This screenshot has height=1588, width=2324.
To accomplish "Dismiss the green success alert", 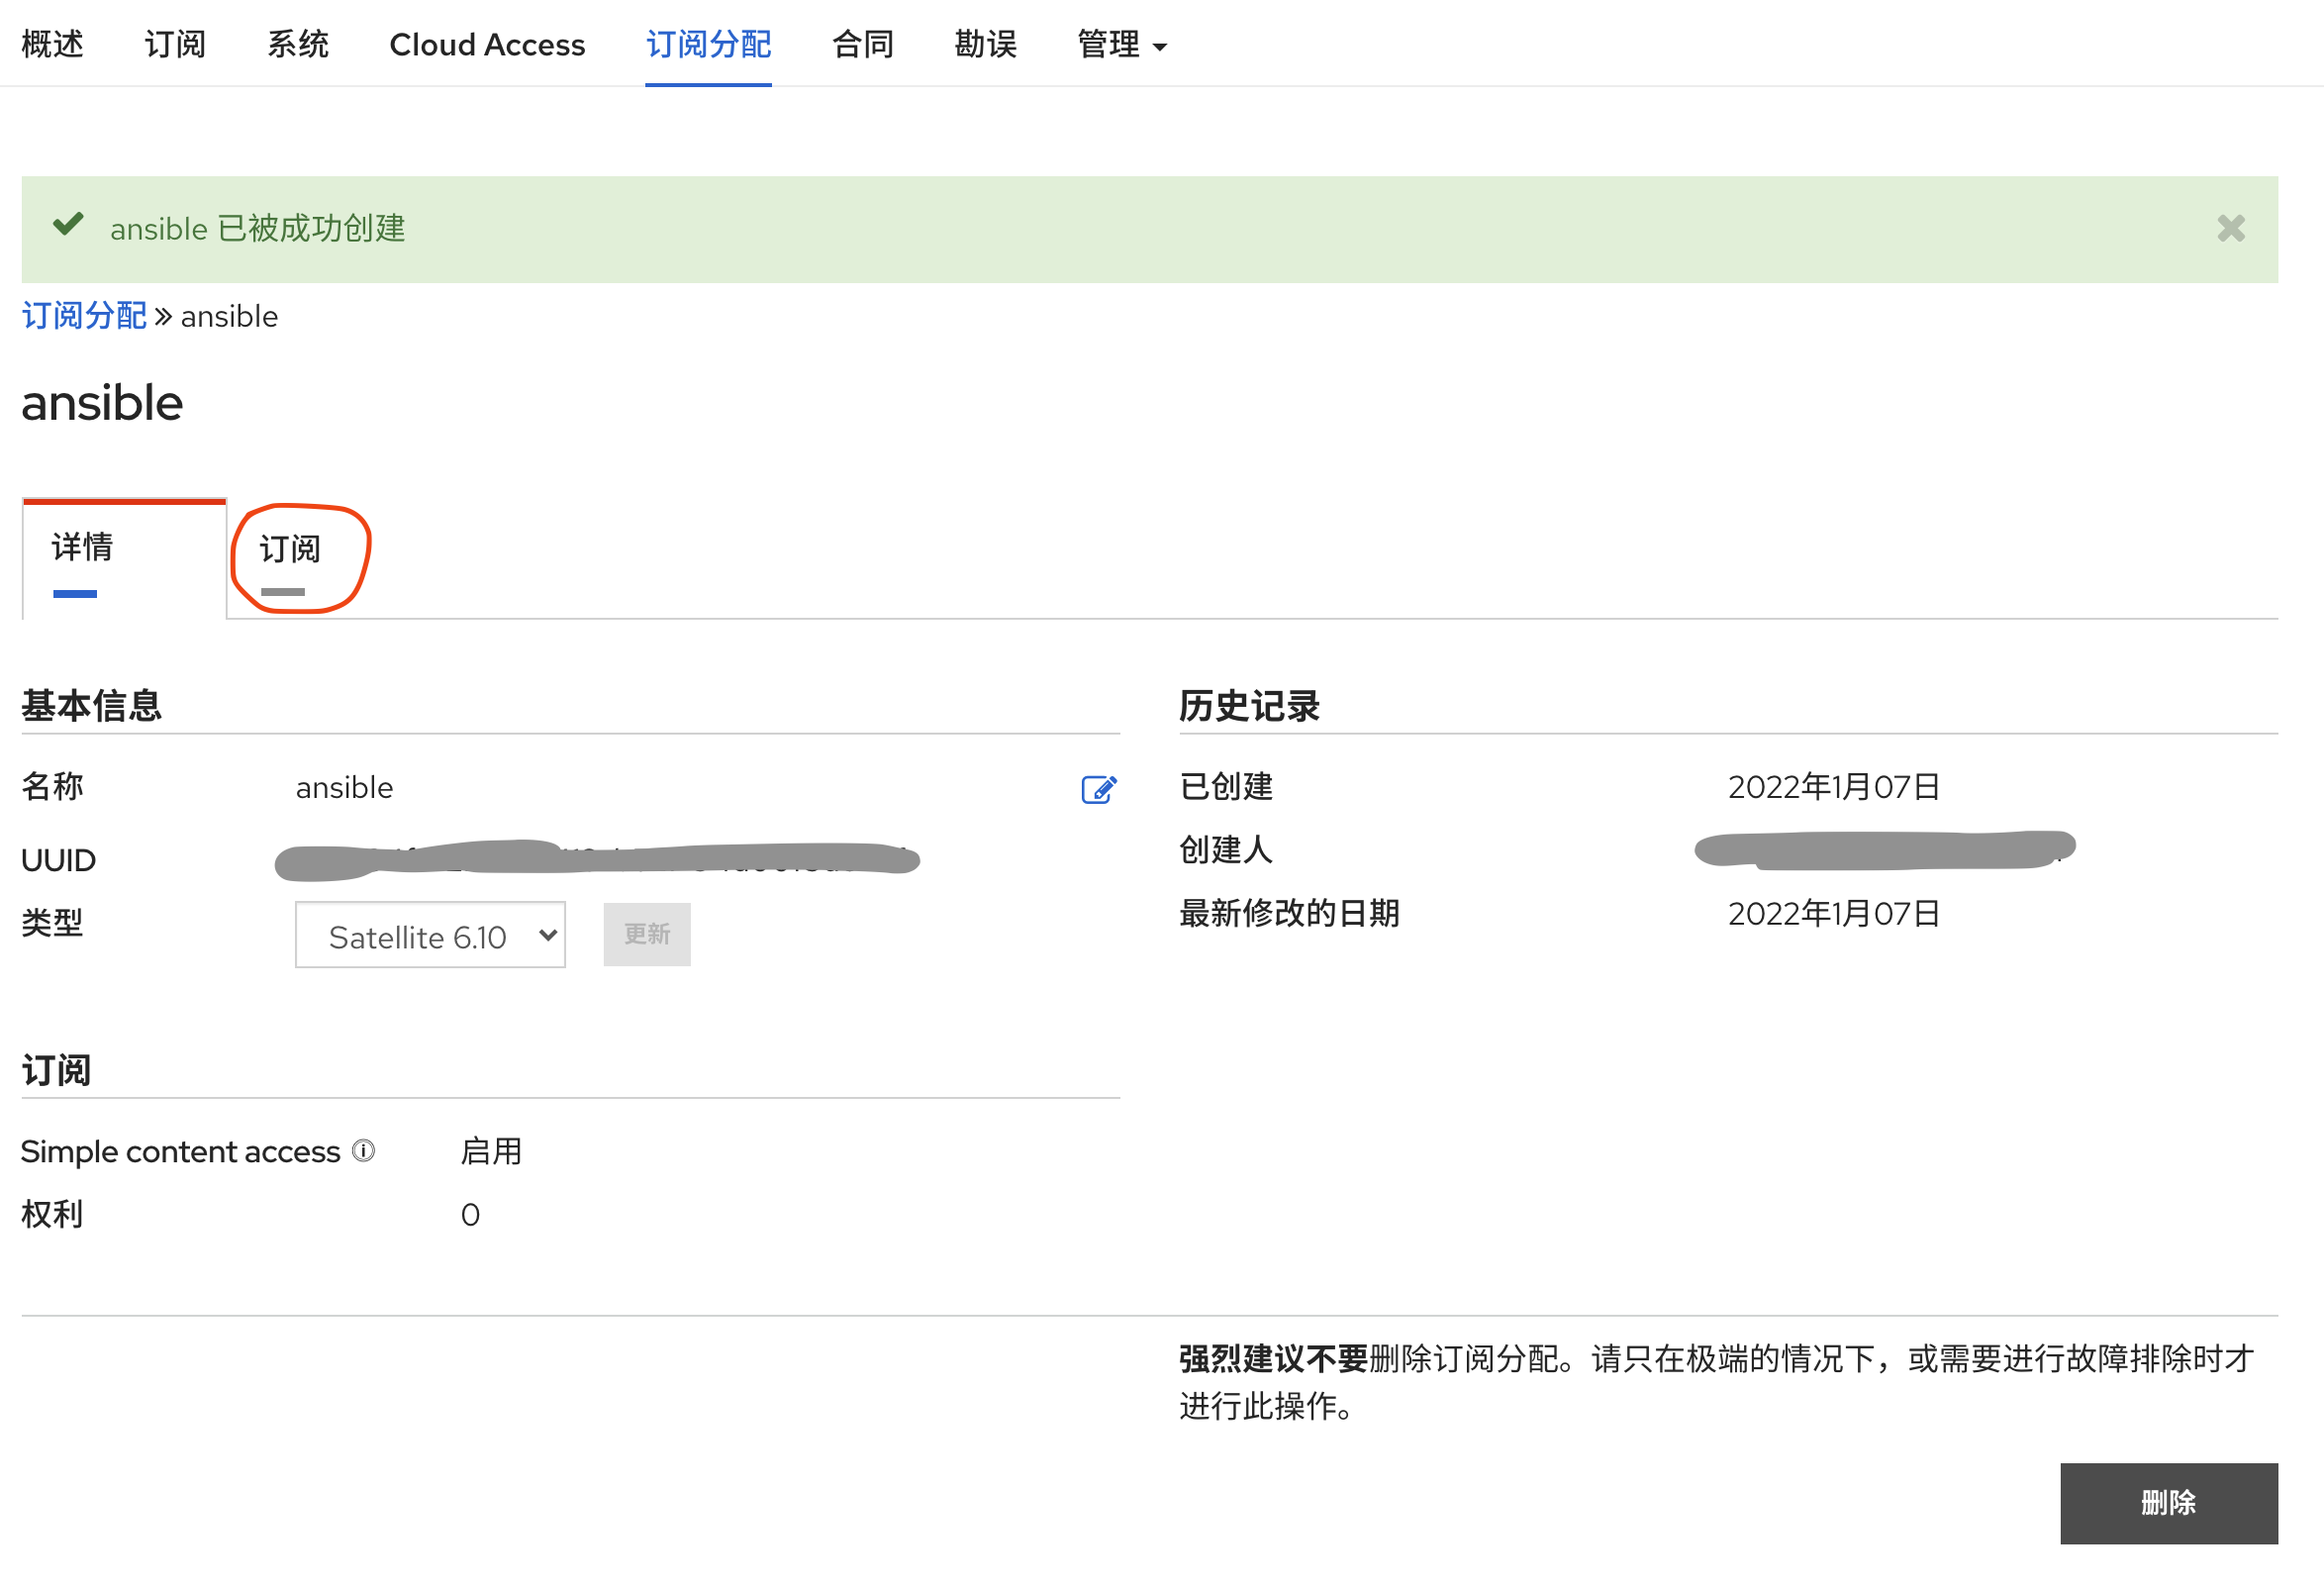I will [x=2230, y=229].
